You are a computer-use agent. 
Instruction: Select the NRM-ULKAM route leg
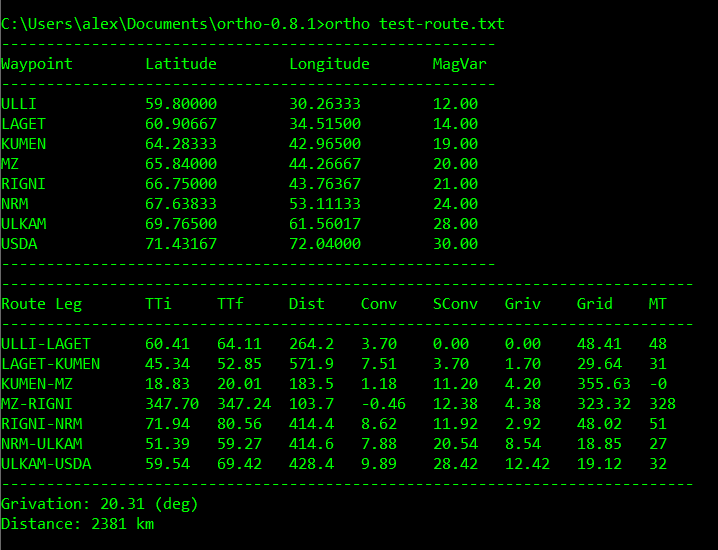pyautogui.click(x=42, y=444)
